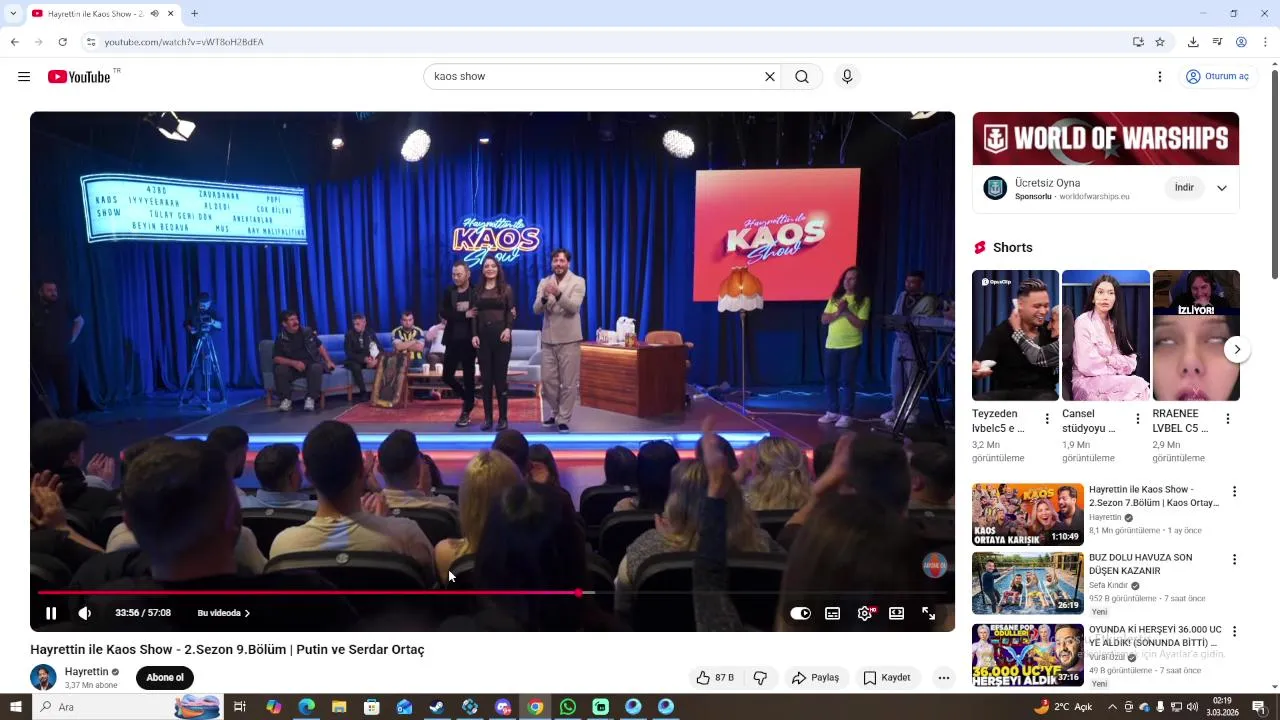Toggle autoplay switch in player
This screenshot has width=1280, height=720.
point(800,613)
